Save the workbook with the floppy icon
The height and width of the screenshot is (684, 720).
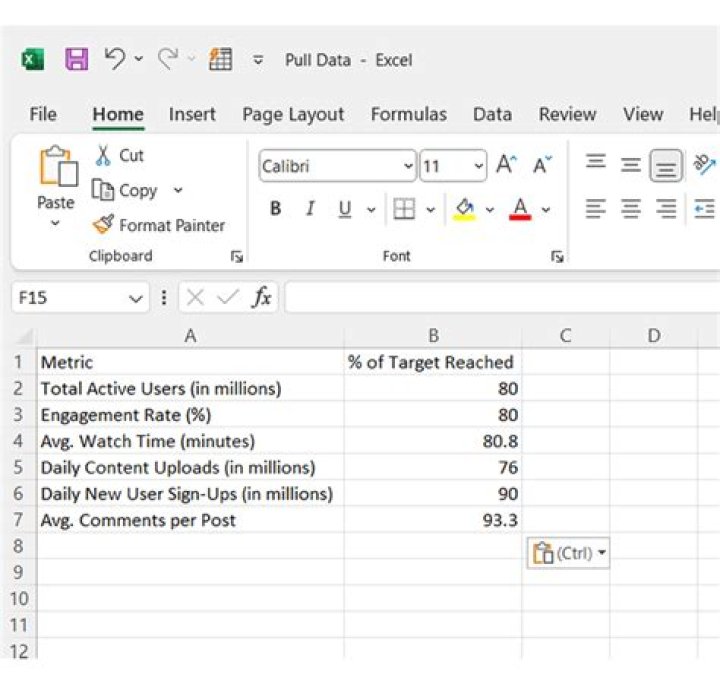coord(77,59)
